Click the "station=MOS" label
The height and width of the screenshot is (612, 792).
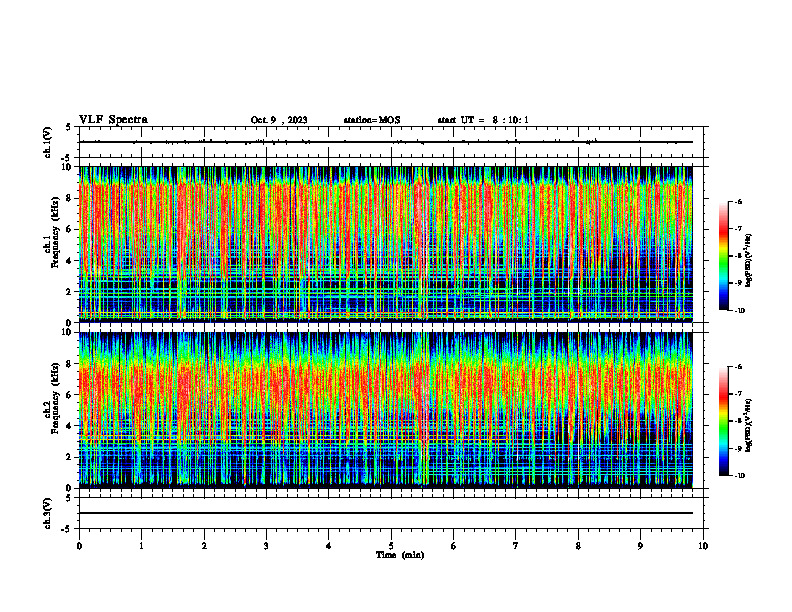point(372,120)
